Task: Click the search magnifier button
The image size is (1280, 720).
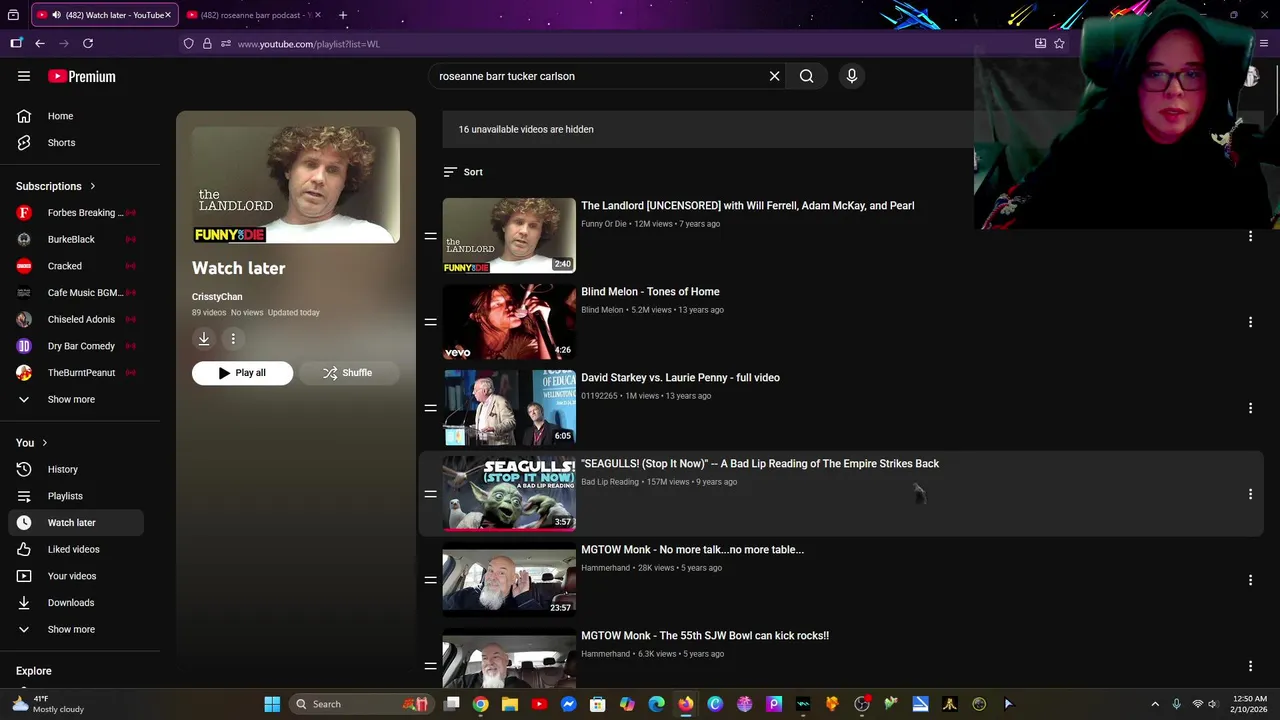Action: [806, 76]
